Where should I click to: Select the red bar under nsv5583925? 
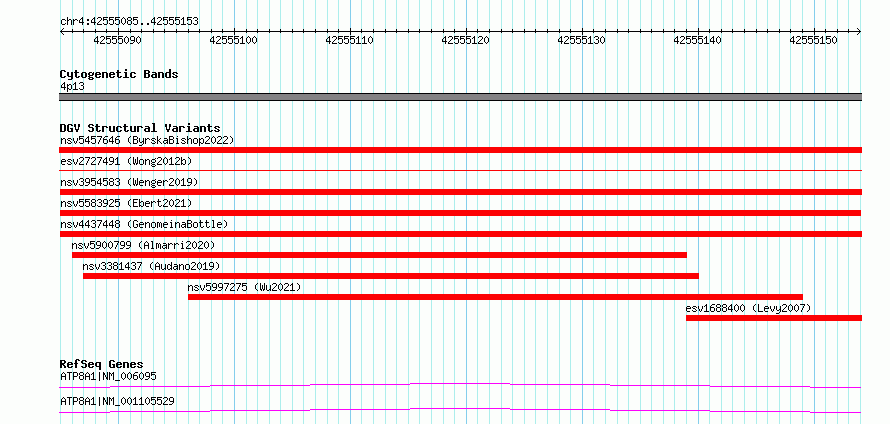[x=460, y=213]
